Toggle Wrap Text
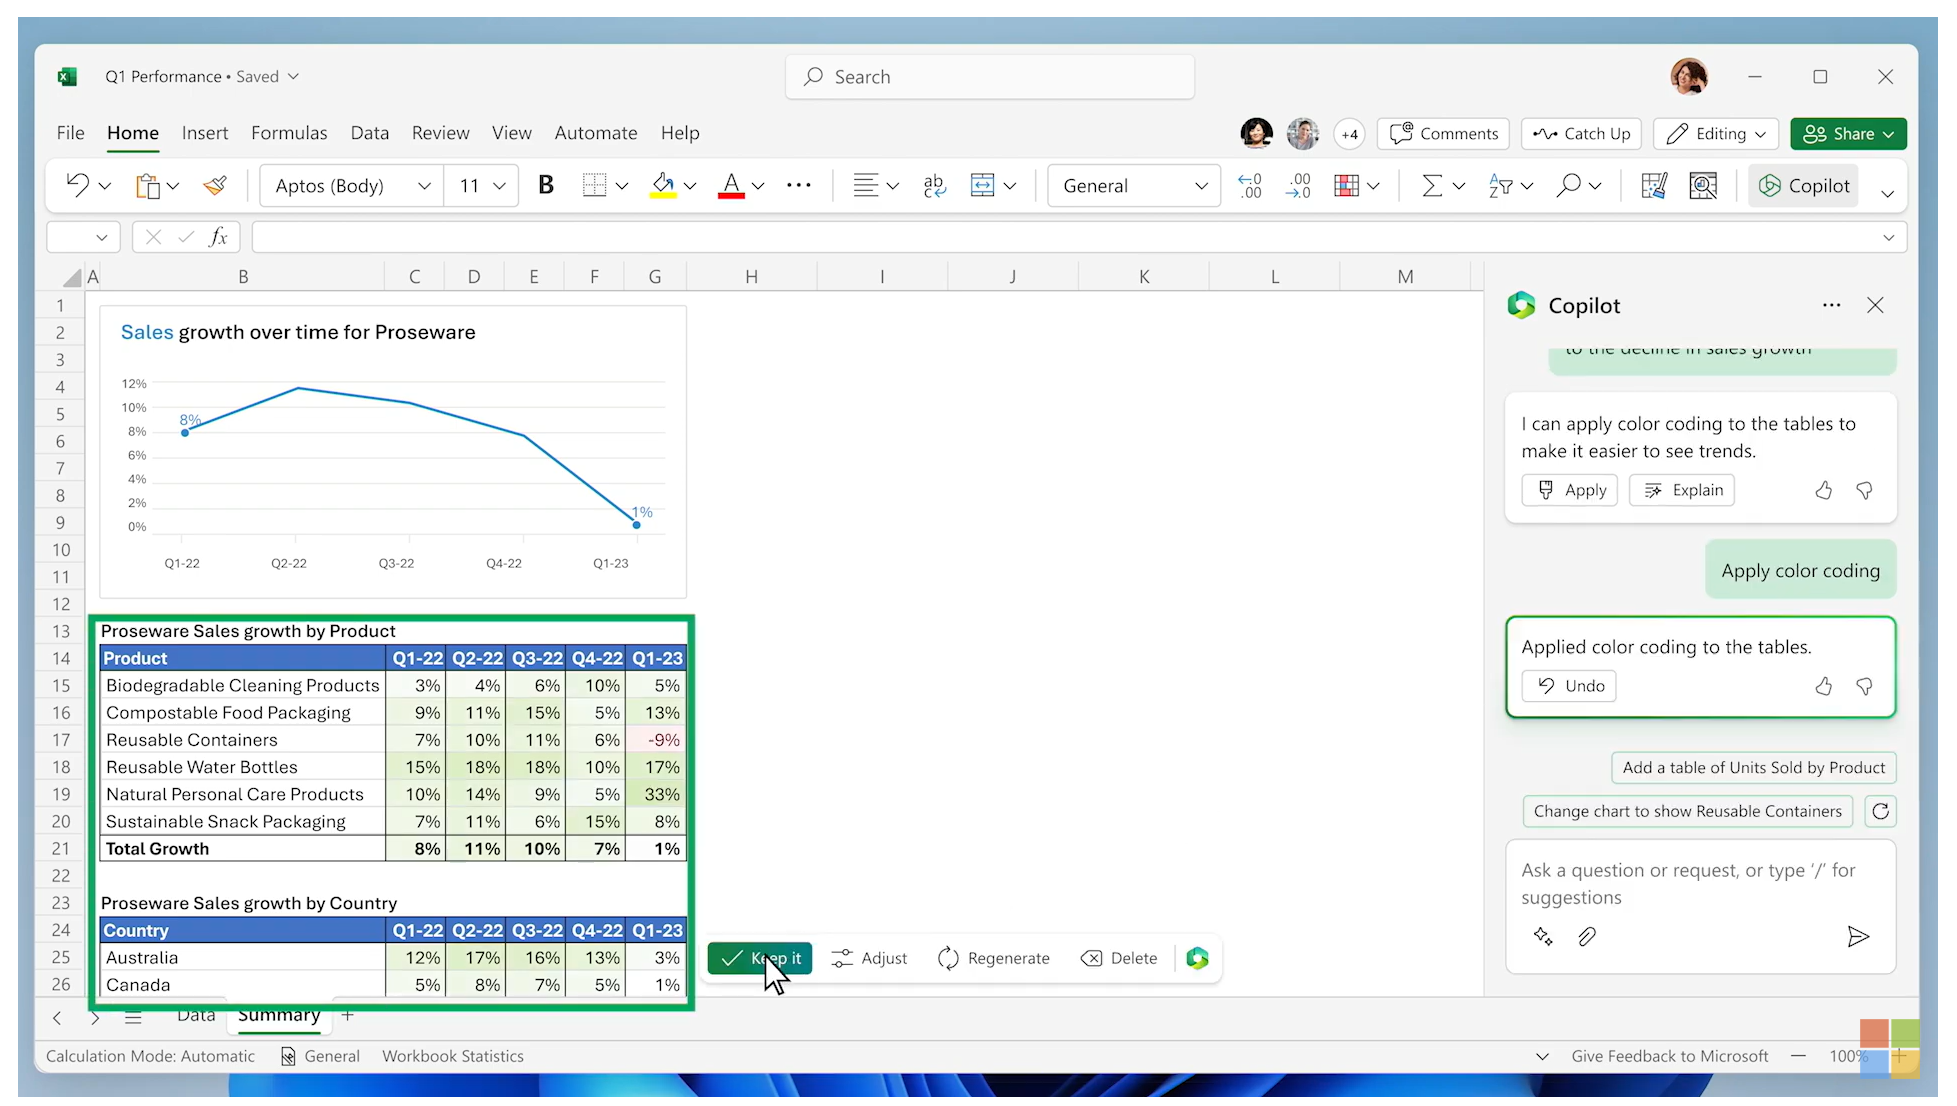 click(934, 185)
